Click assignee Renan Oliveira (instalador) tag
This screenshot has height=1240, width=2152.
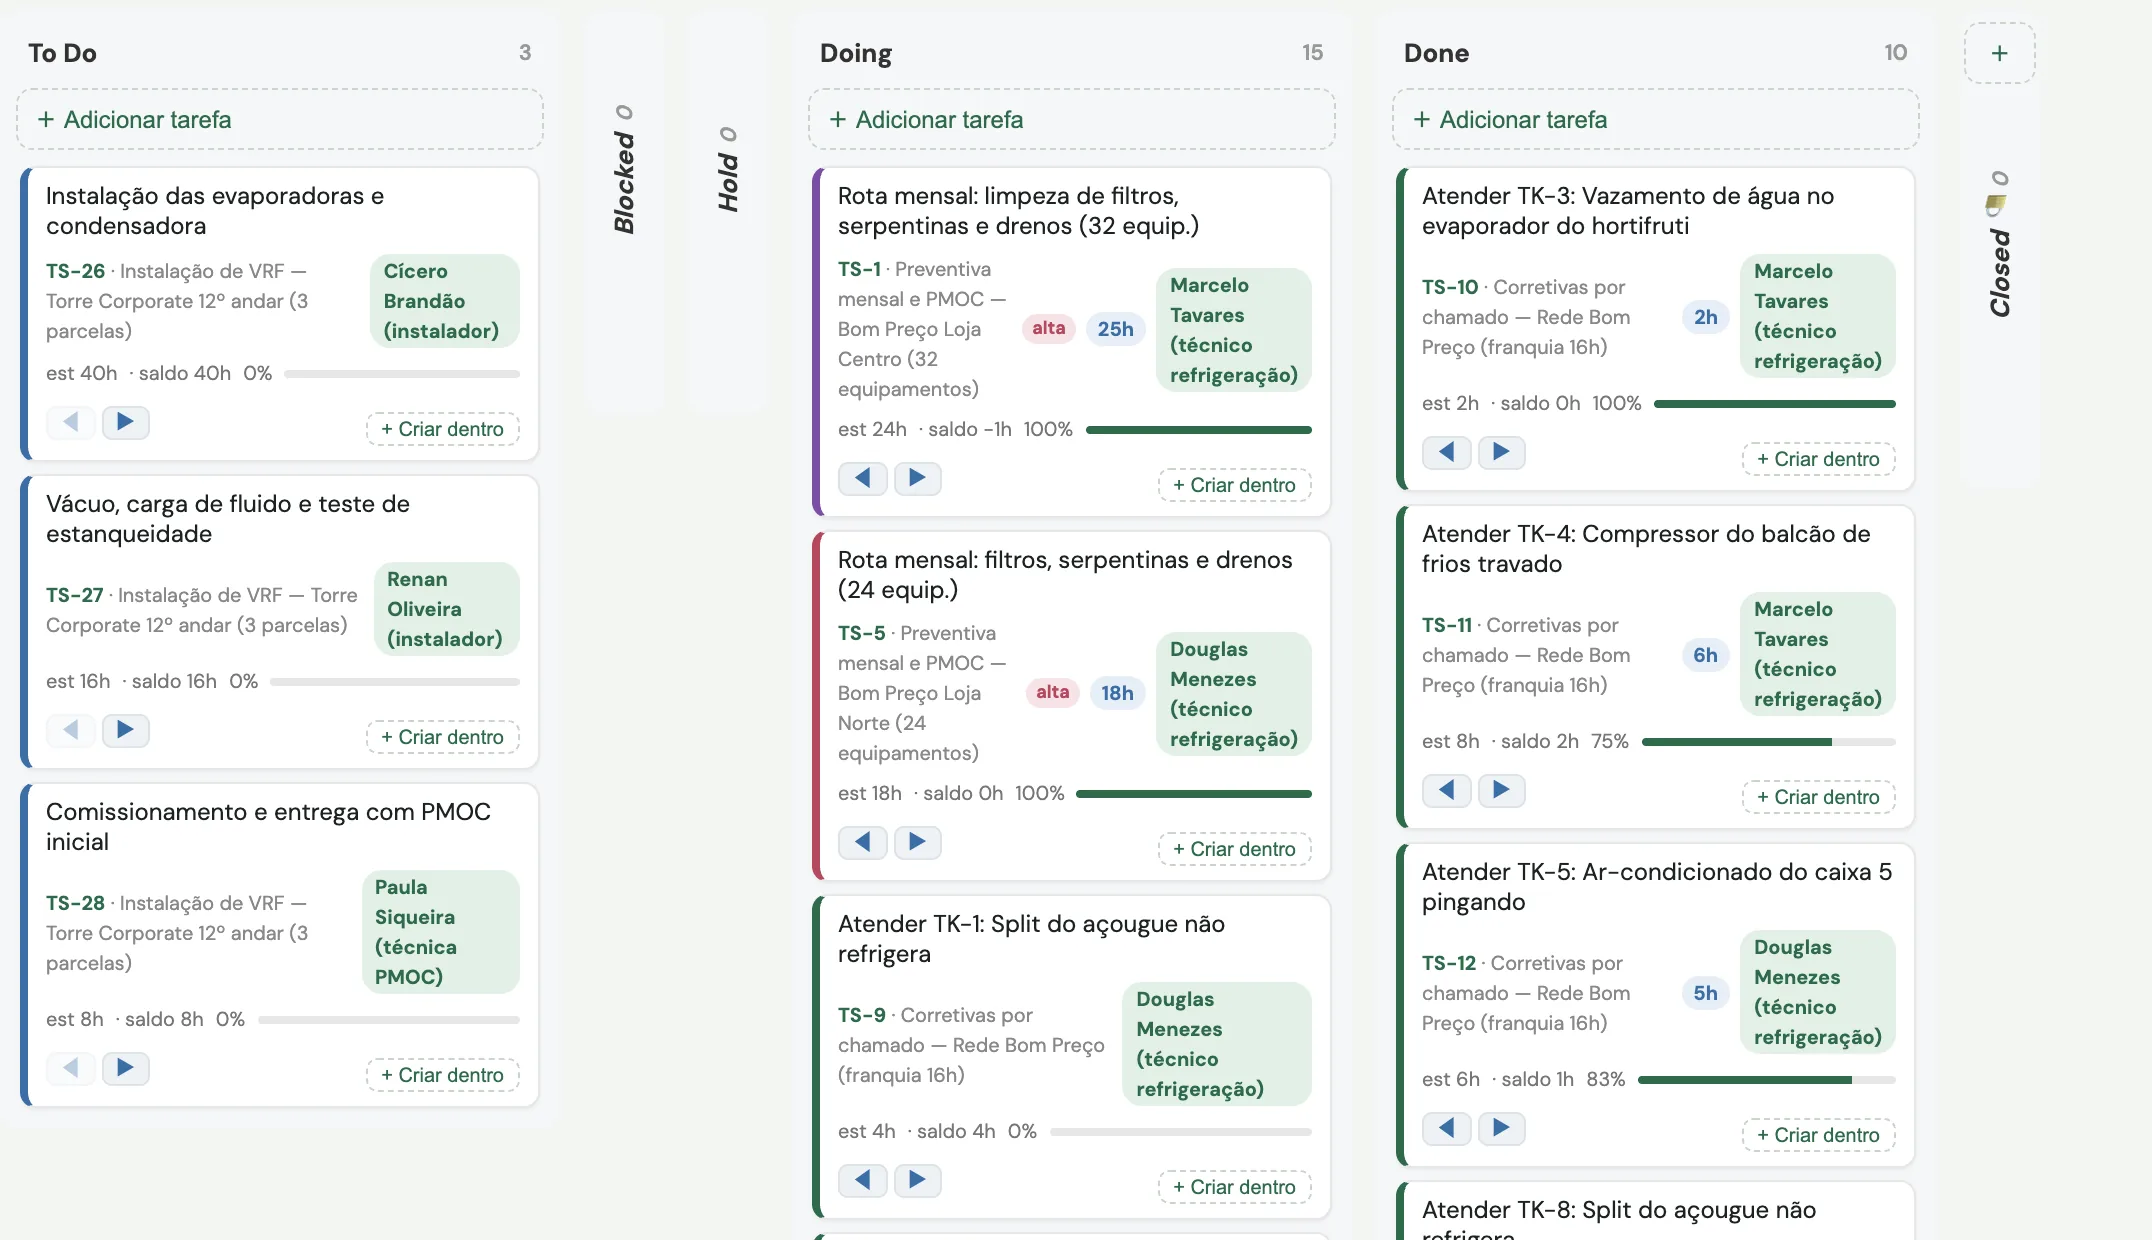click(x=446, y=609)
